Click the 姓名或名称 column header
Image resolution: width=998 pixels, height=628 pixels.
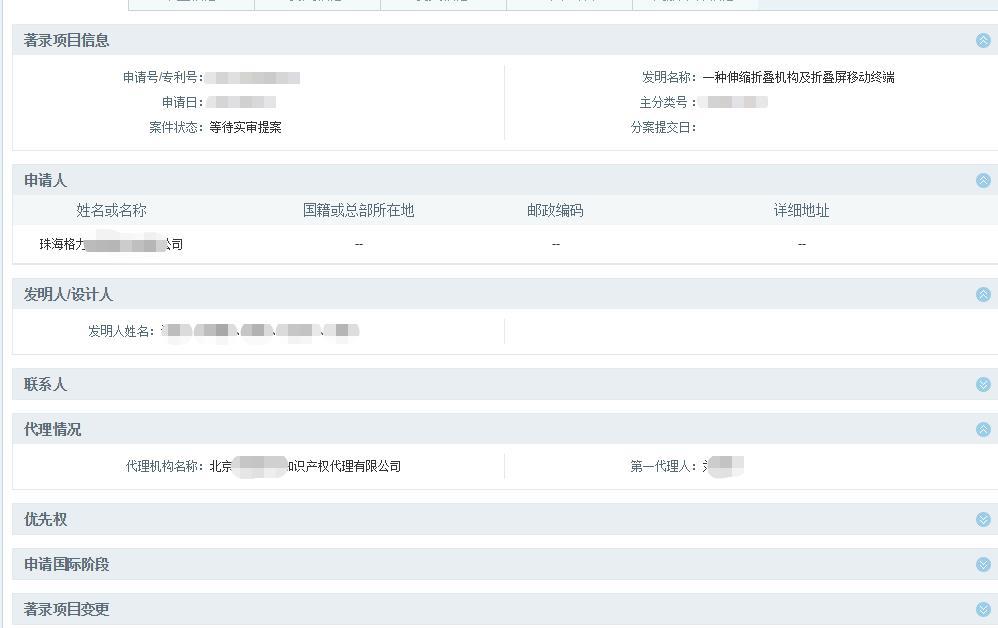[x=111, y=211]
